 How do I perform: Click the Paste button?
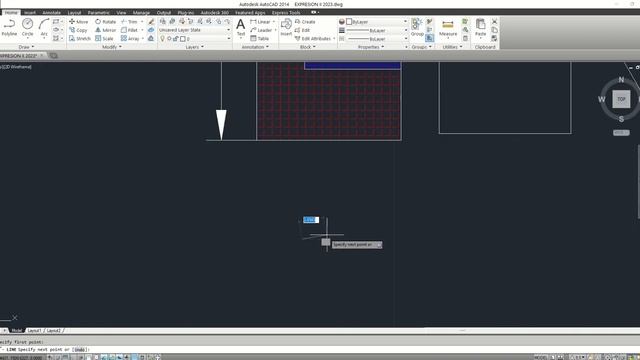coord(480,28)
